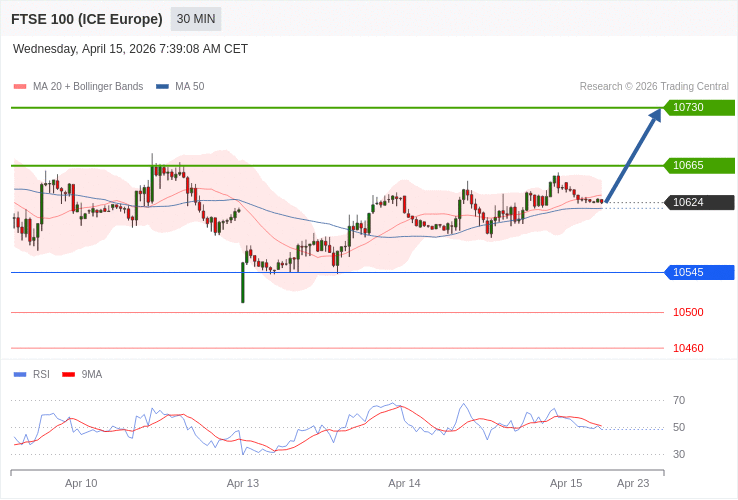Click the blue 10545 pivot price tag
This screenshot has width=738, height=500.
[x=699, y=272]
